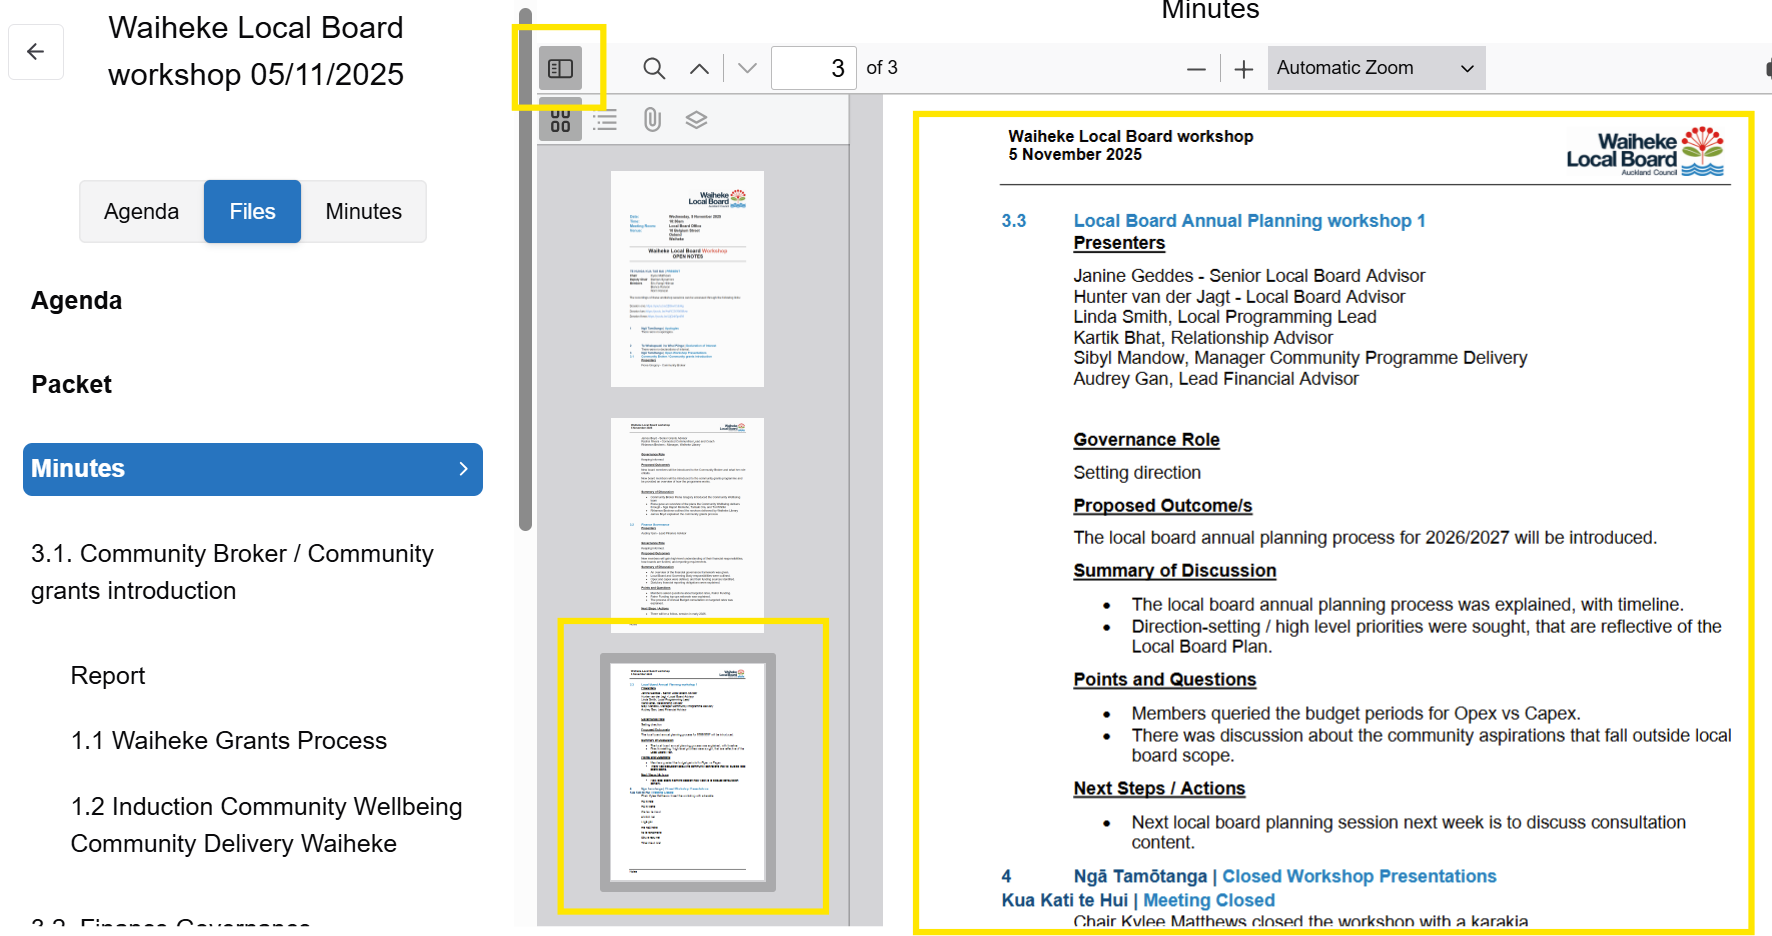The height and width of the screenshot is (936, 1772).
Task: Show document attachments via the paperclip icon
Action: click(651, 120)
